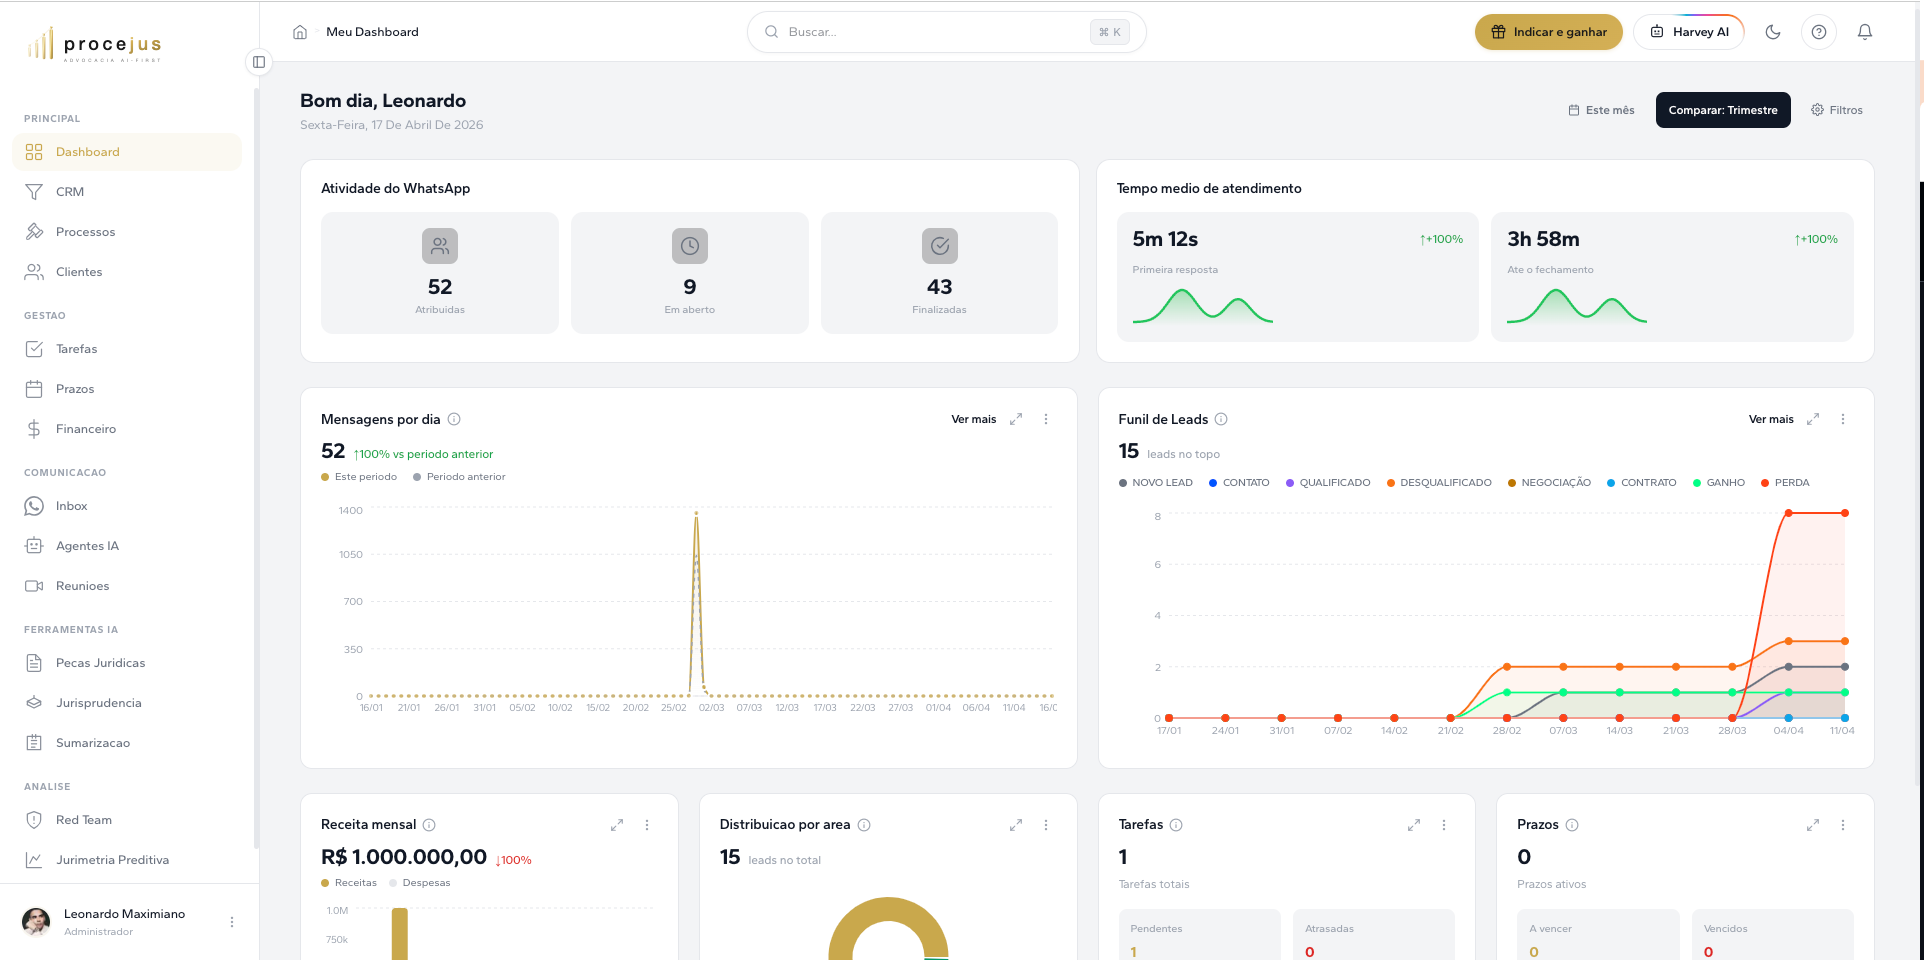Click Ver mais on Funil de Leads
Image resolution: width=1924 pixels, height=960 pixels.
1771,419
